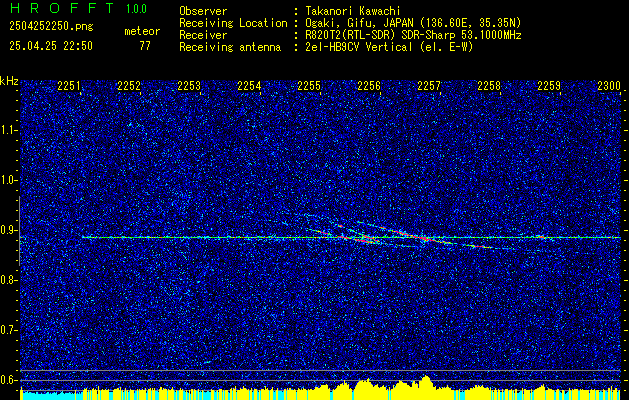Click time marker 2251
Screen dimensions: 629x400
[x=69, y=86]
